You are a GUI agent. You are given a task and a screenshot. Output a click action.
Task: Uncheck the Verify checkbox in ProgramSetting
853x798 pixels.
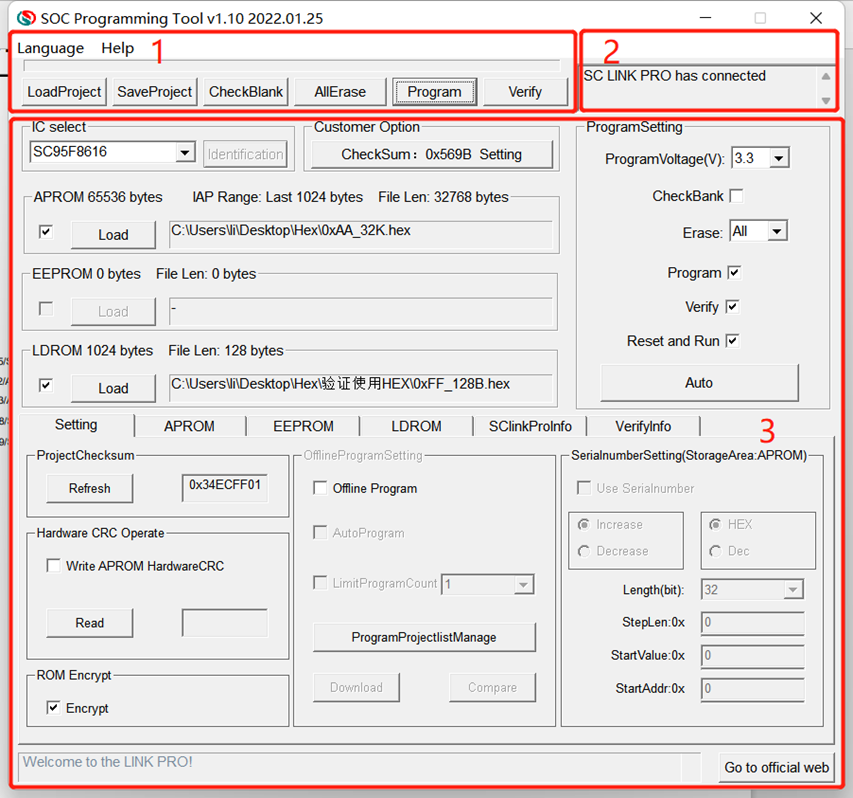coord(732,307)
